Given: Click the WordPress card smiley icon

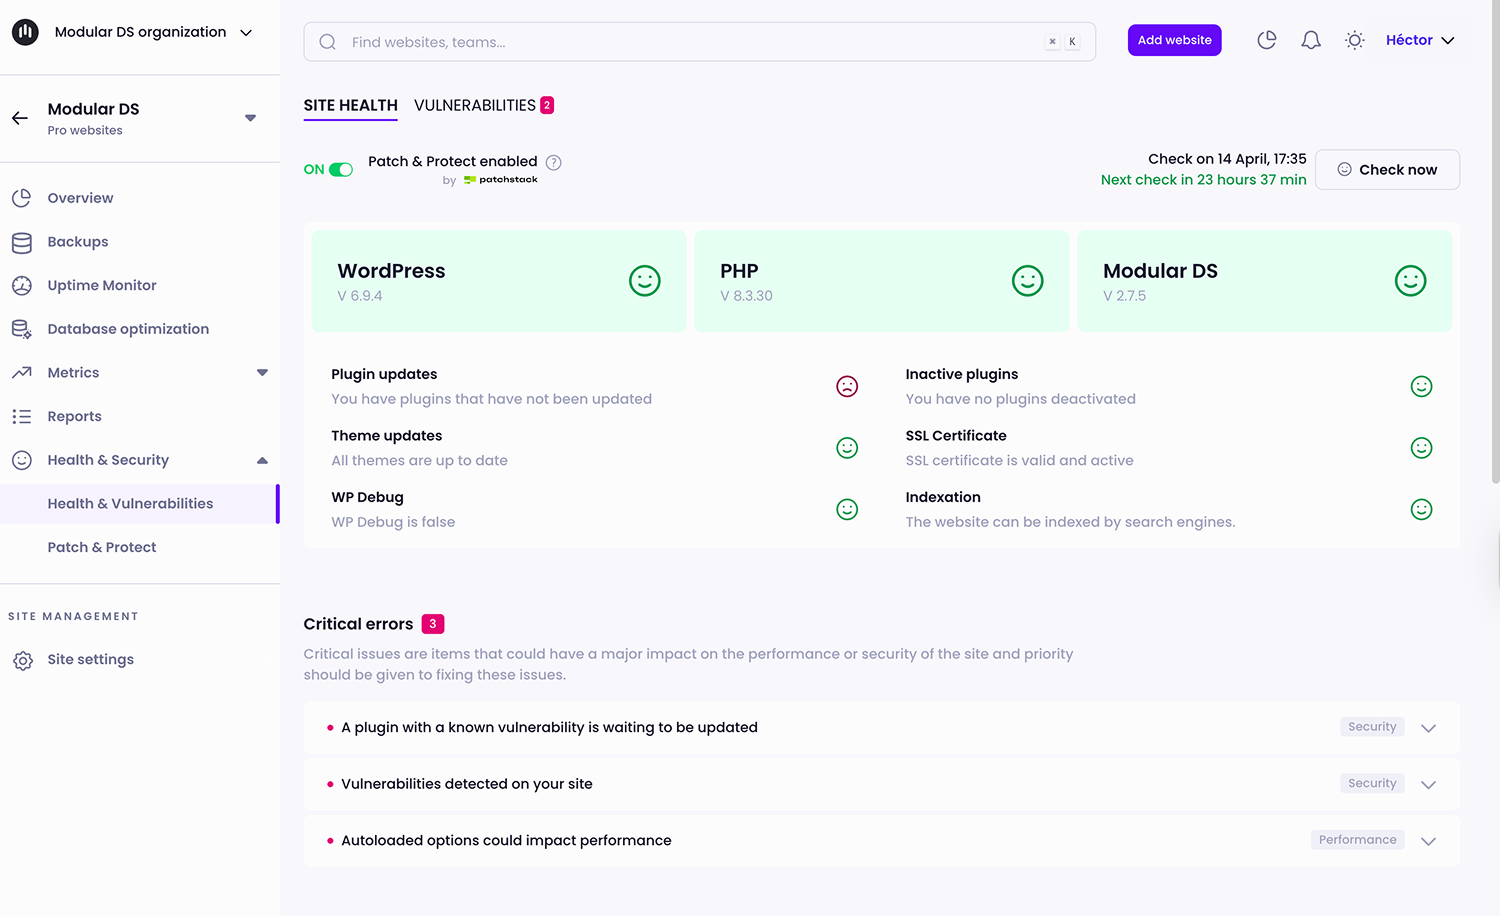Looking at the screenshot, I should pyautogui.click(x=645, y=281).
